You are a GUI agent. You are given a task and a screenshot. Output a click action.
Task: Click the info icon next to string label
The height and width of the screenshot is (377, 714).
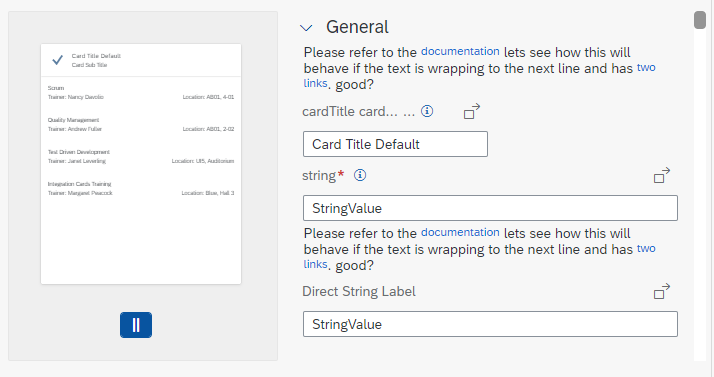point(360,175)
